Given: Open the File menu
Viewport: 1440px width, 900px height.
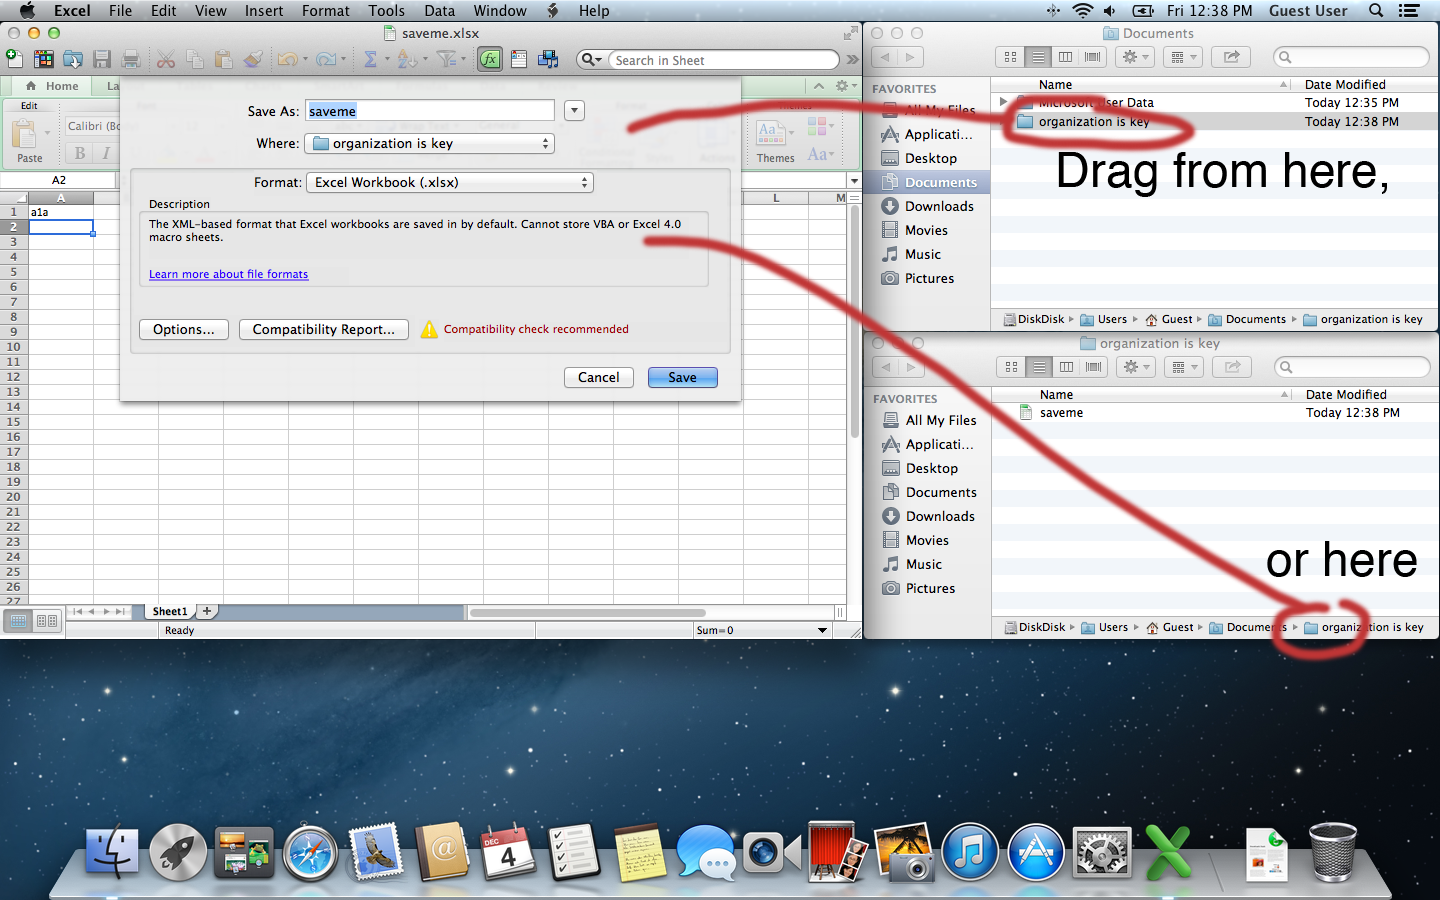Looking at the screenshot, I should (120, 10).
